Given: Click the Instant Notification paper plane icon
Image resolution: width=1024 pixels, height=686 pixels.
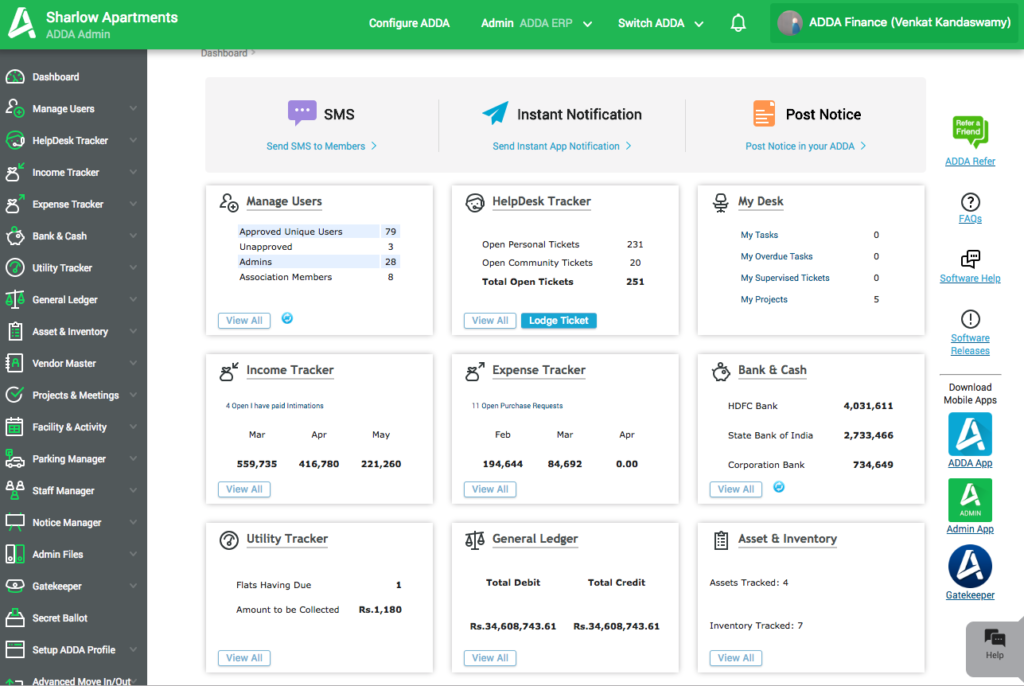Looking at the screenshot, I should click(495, 113).
